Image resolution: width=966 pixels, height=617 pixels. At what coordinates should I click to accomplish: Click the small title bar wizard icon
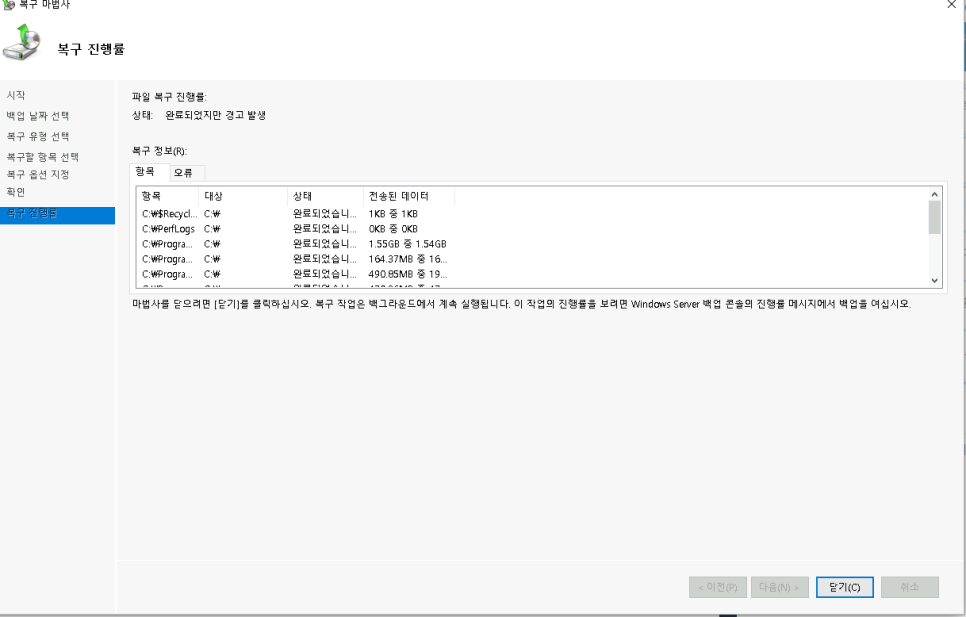(9, 5)
